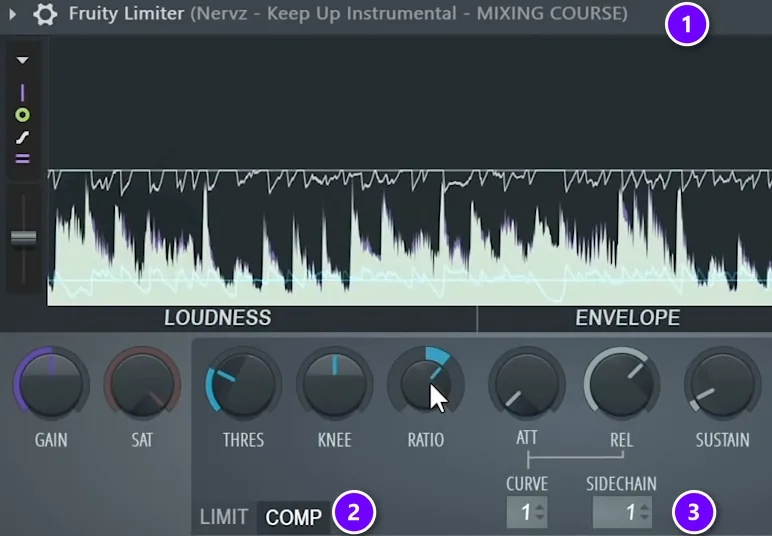Click the CURVE number field

(527, 512)
